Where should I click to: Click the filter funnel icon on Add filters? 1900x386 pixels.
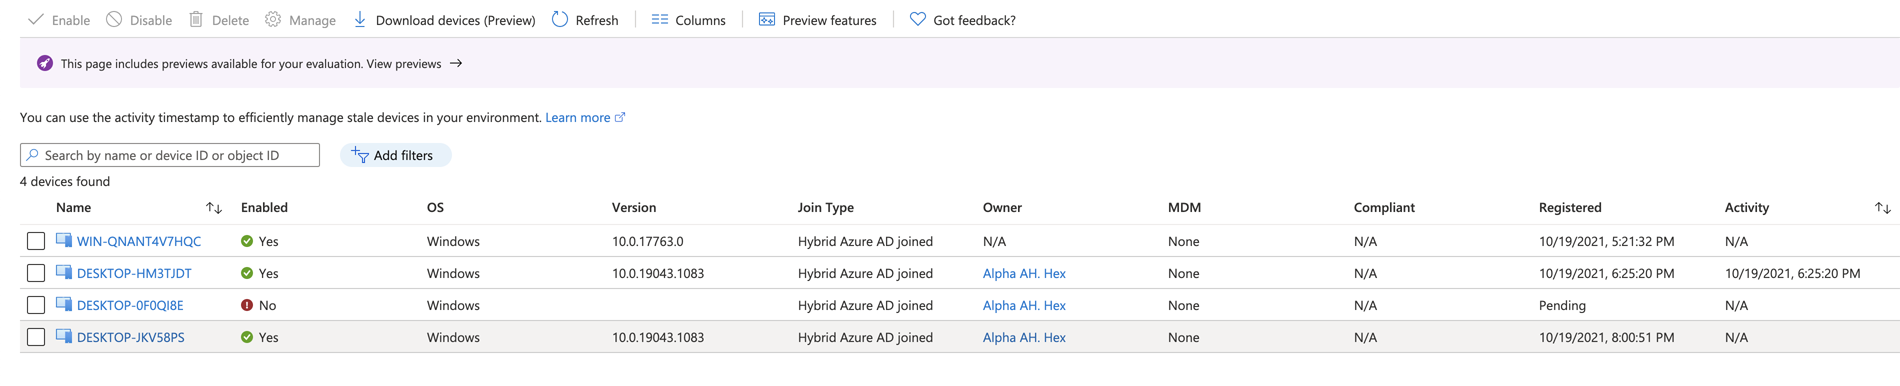tap(360, 155)
